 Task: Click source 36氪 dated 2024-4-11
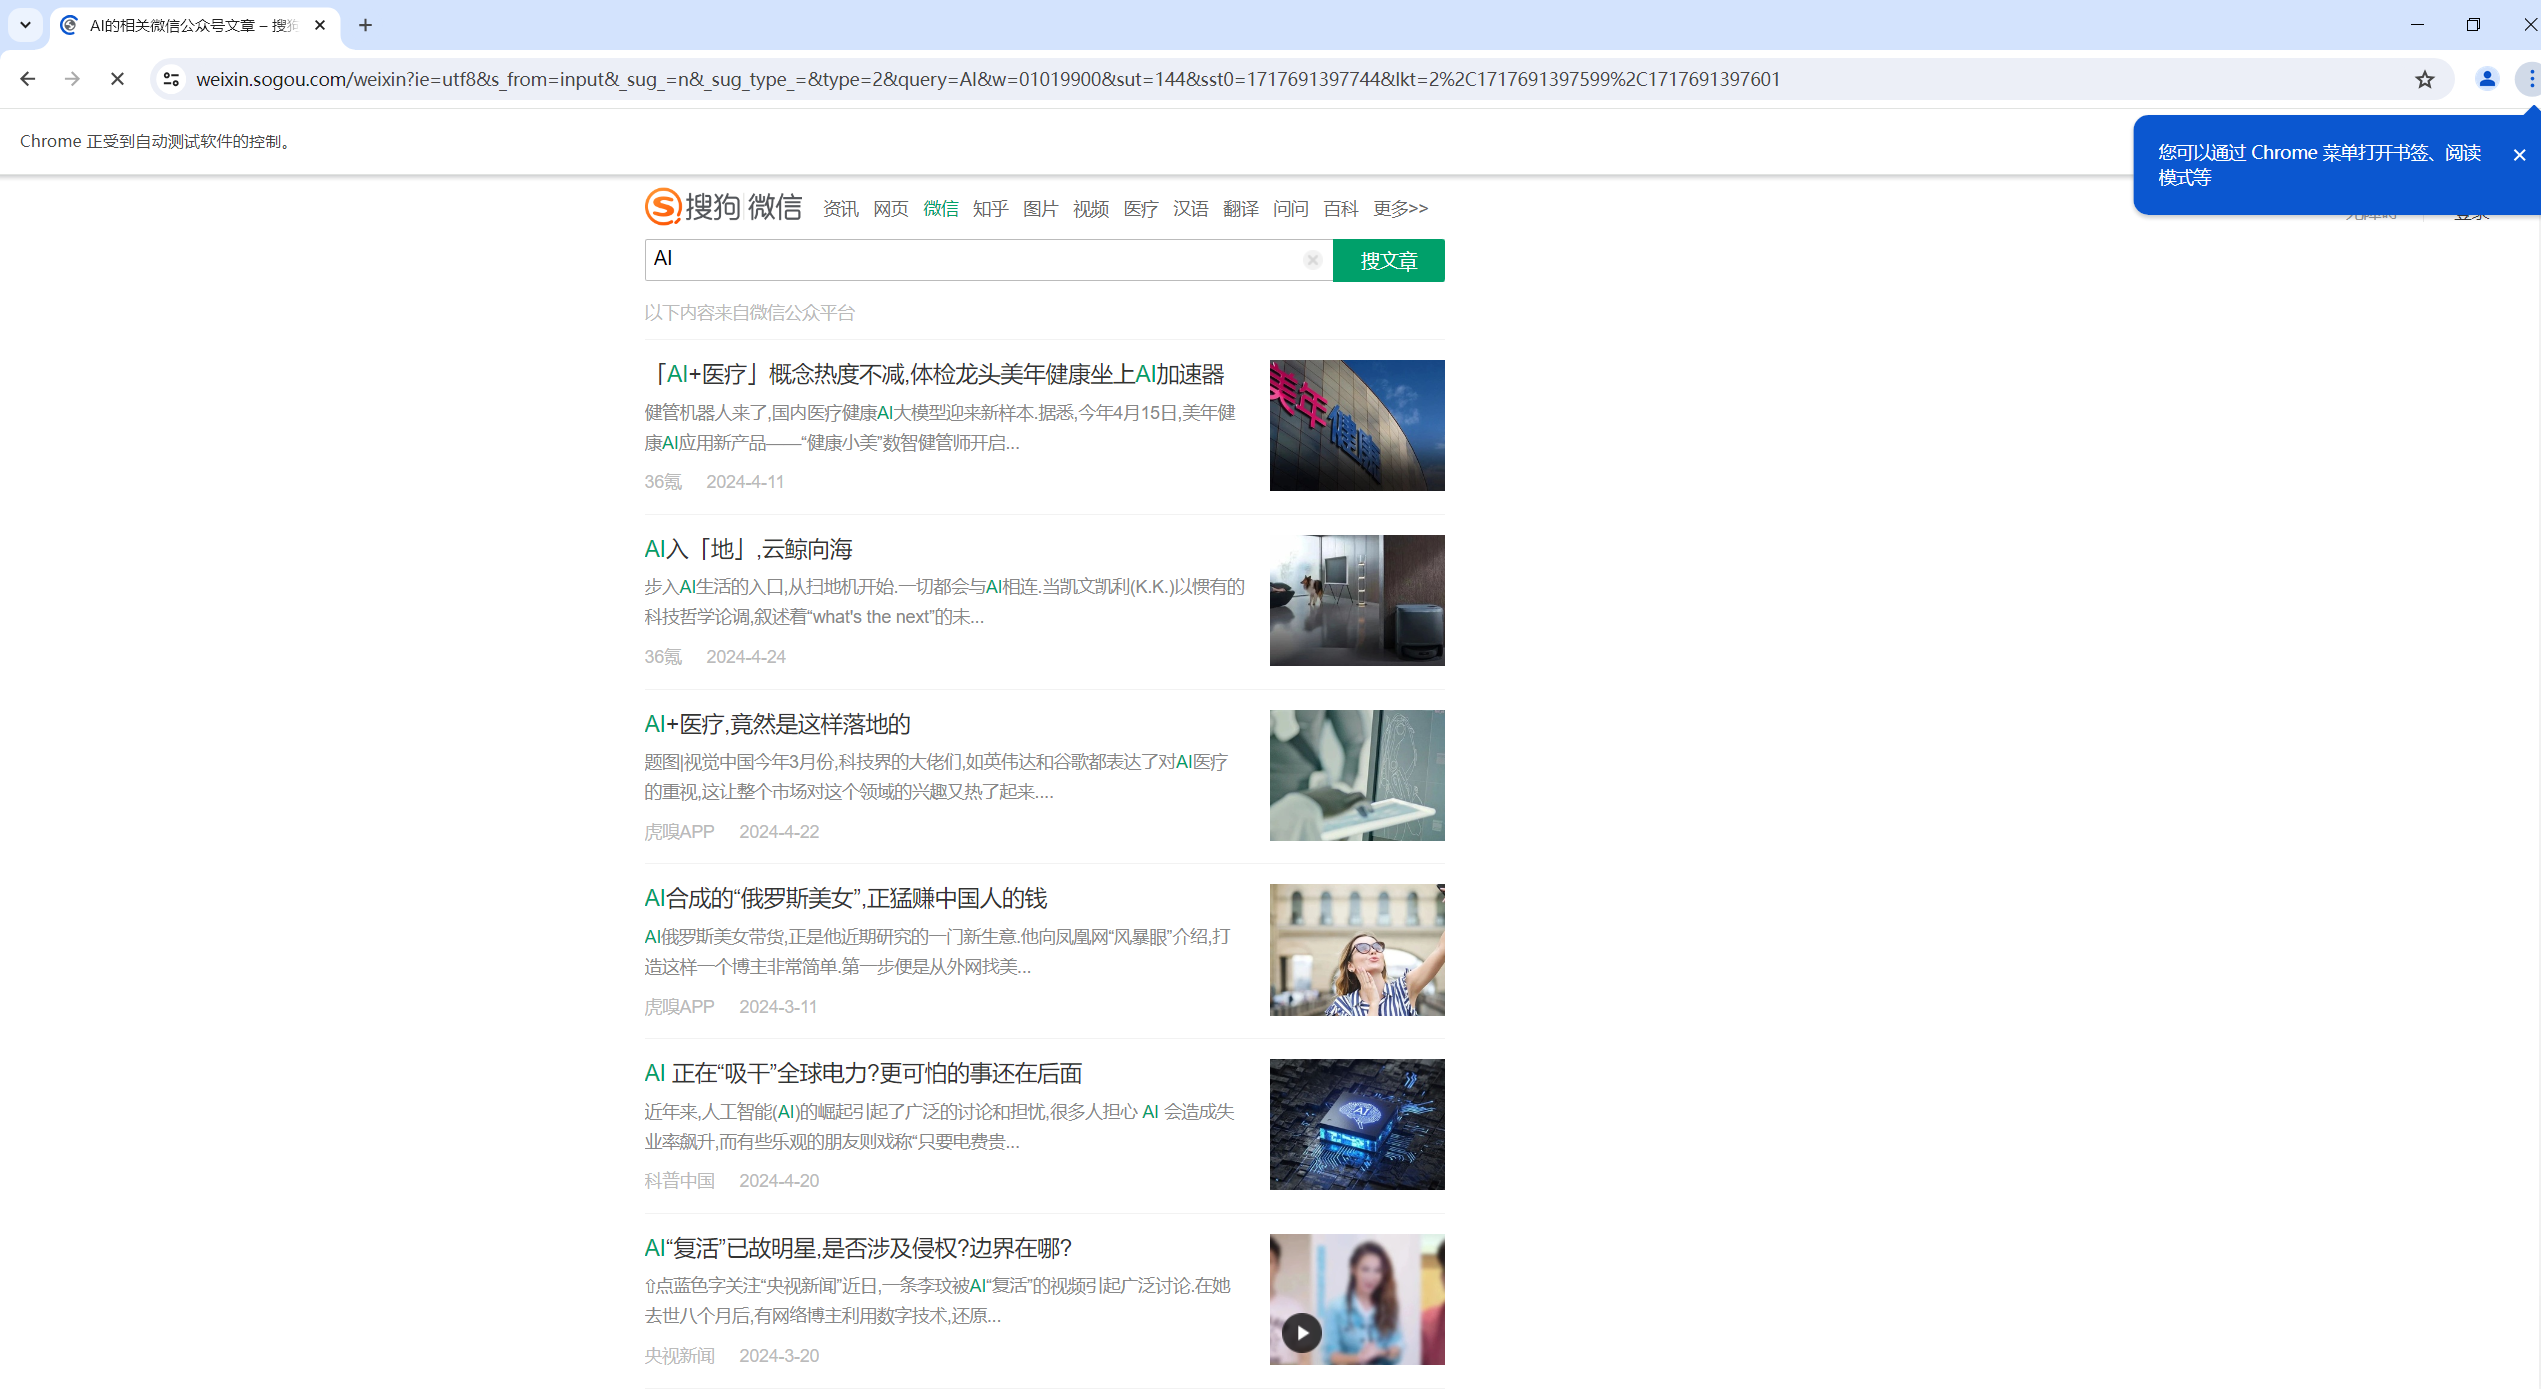[x=663, y=482]
